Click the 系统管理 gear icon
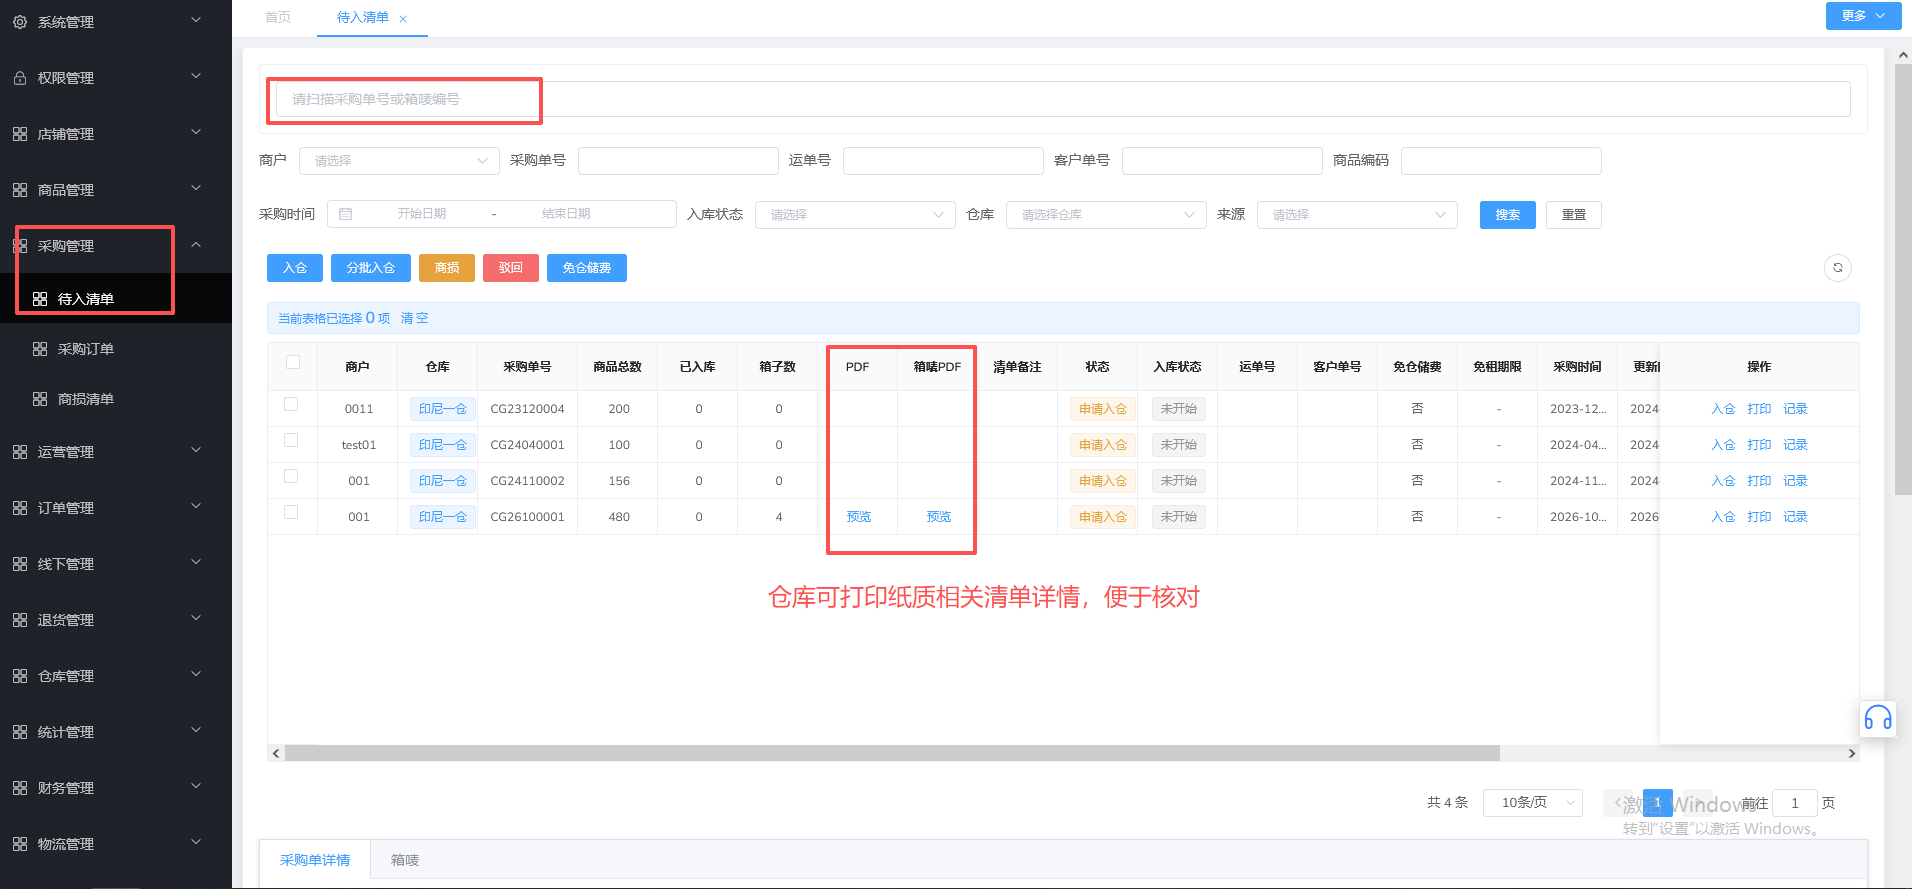This screenshot has height=889, width=1912. (20, 21)
